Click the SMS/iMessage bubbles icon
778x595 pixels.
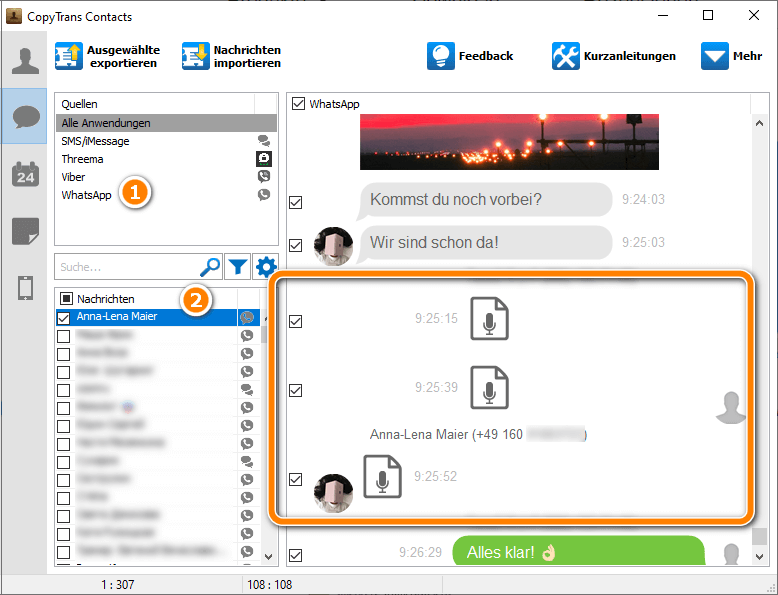click(264, 141)
